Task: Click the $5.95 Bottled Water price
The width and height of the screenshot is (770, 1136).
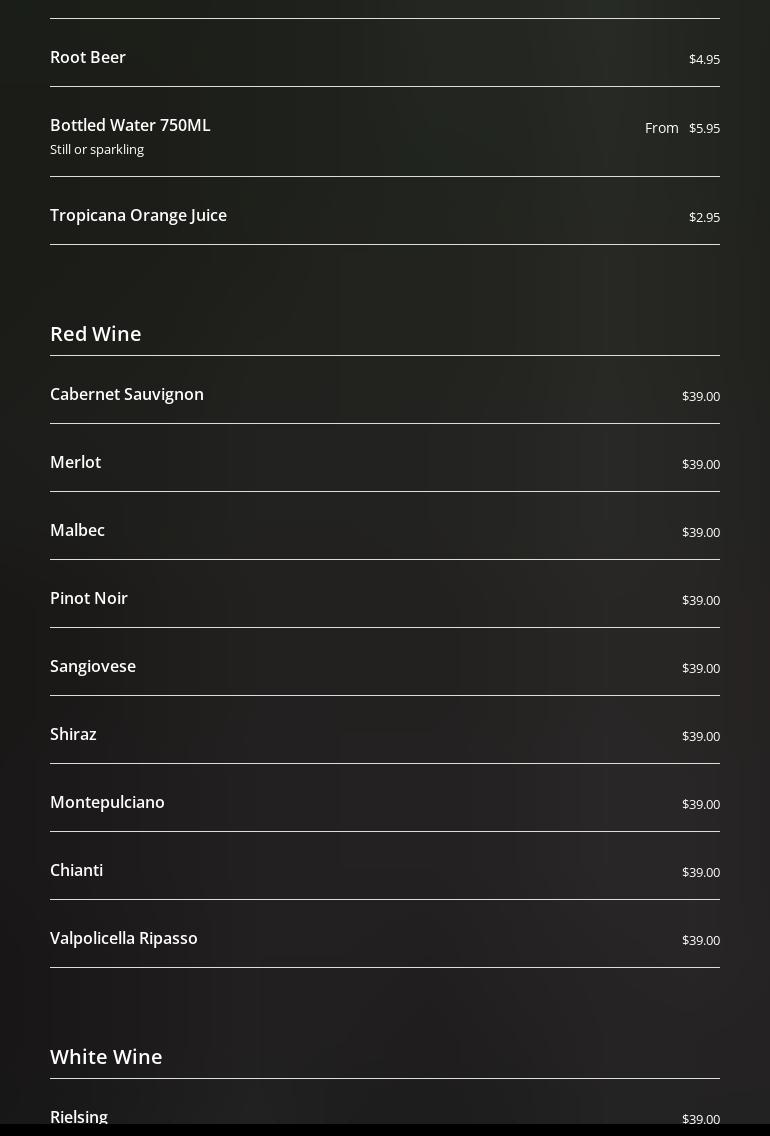Action: point(704,128)
